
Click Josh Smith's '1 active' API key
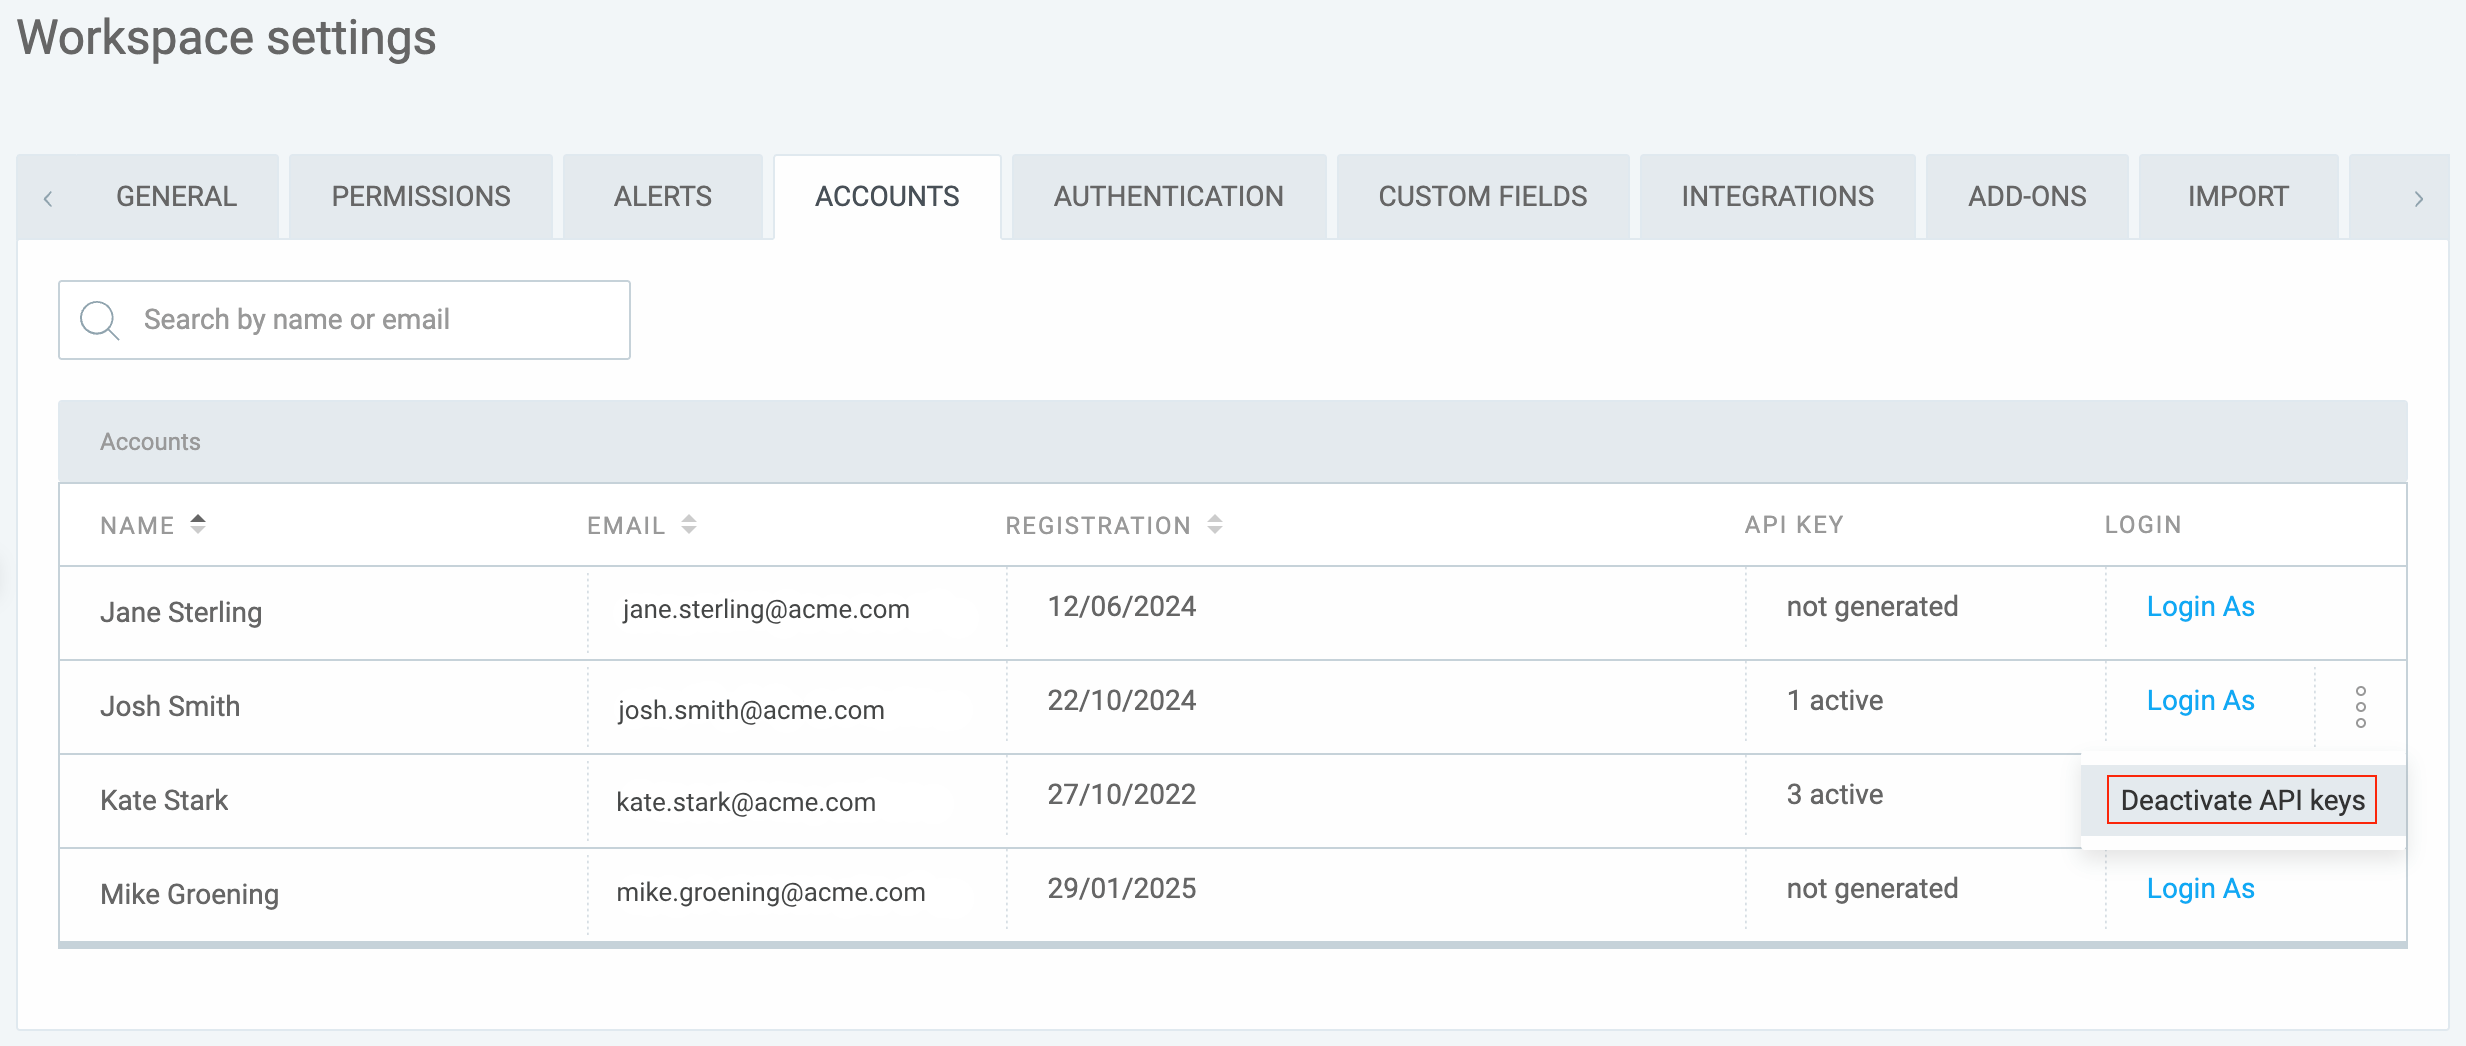click(x=1835, y=700)
